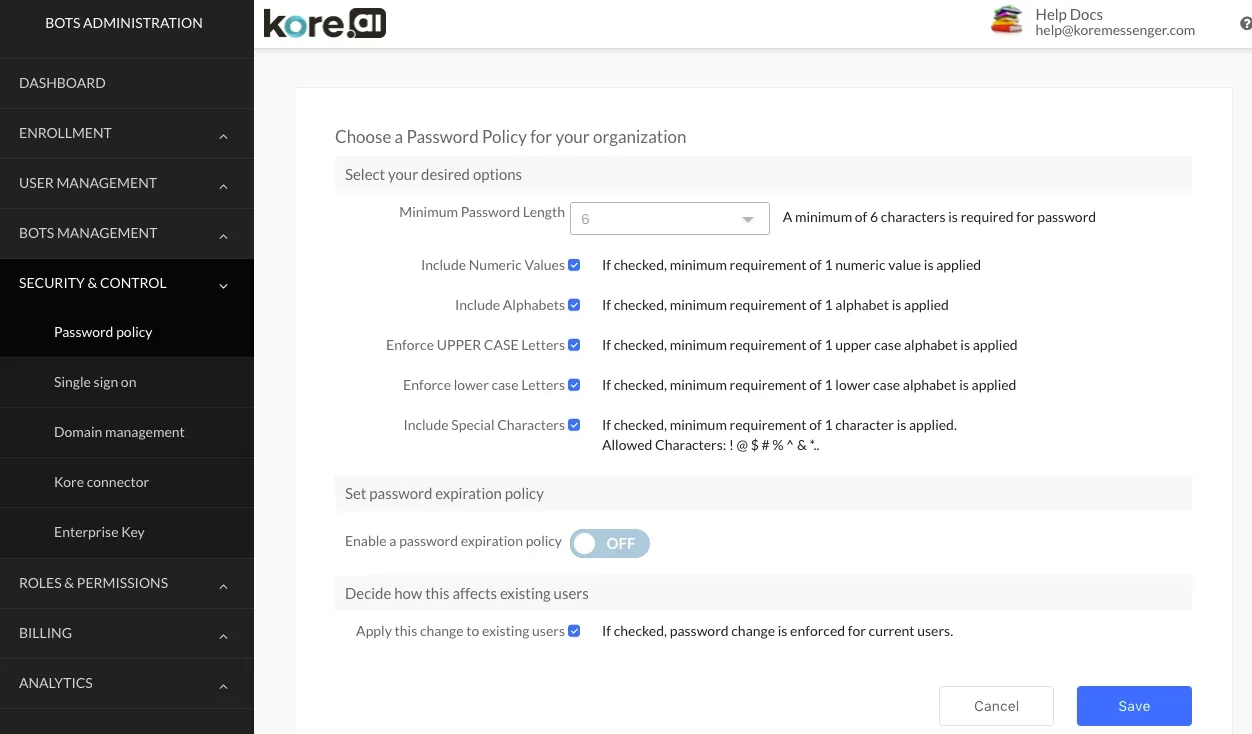
Task: Open the Domain management page
Action: pos(119,432)
